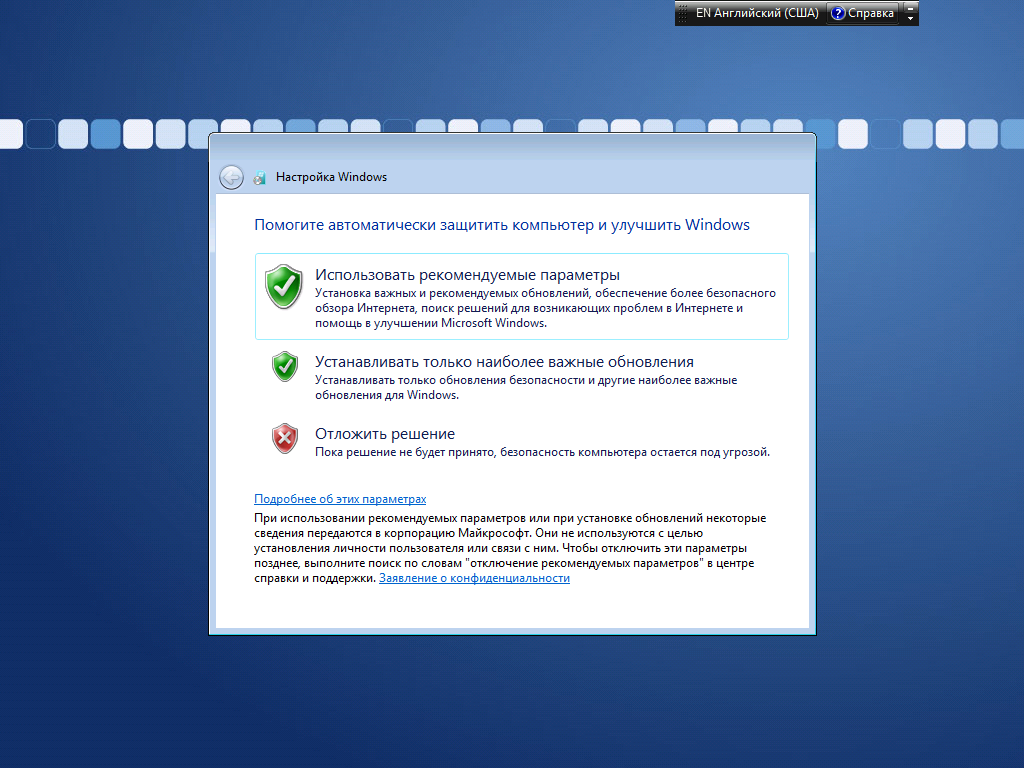Click the language bar grip handle
1024x768 pixels.
(x=682, y=13)
